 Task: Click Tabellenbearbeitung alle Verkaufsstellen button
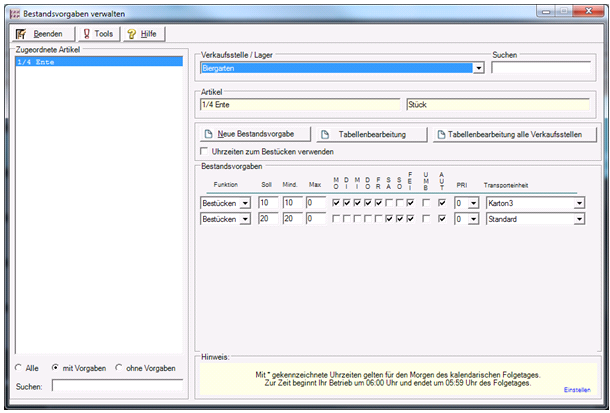(515, 135)
